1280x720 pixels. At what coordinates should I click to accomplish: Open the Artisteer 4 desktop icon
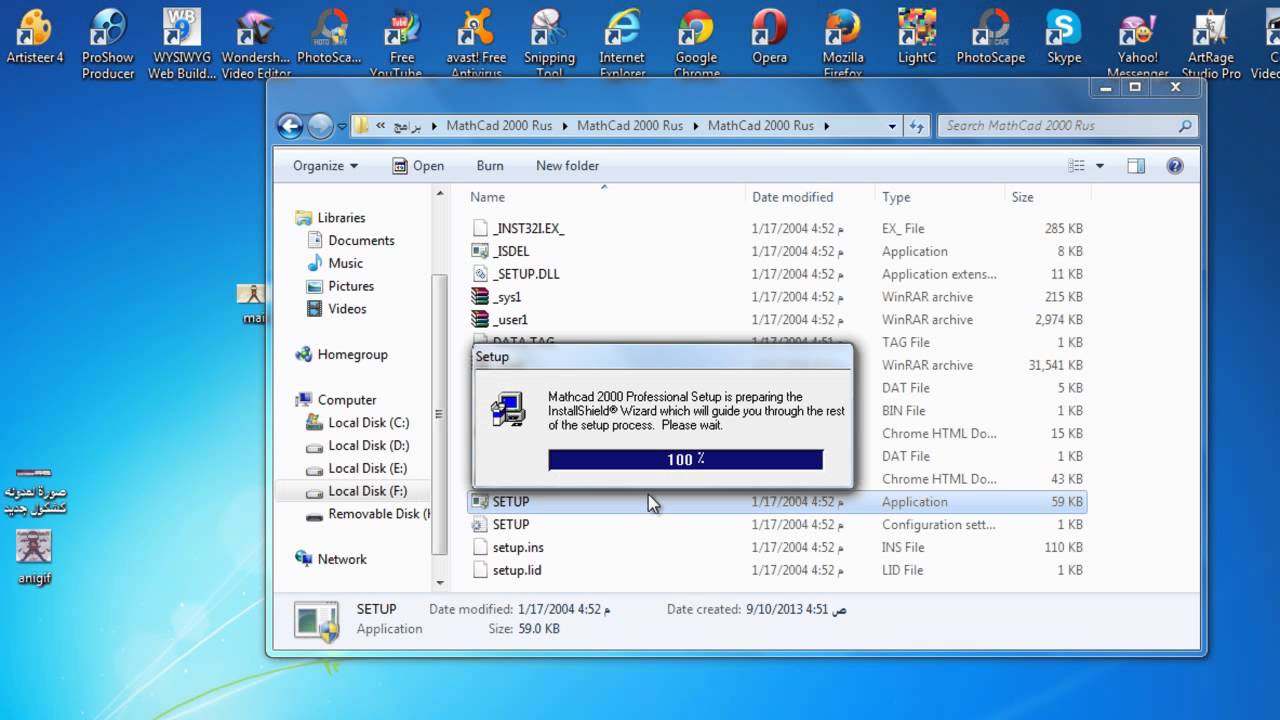(x=35, y=37)
